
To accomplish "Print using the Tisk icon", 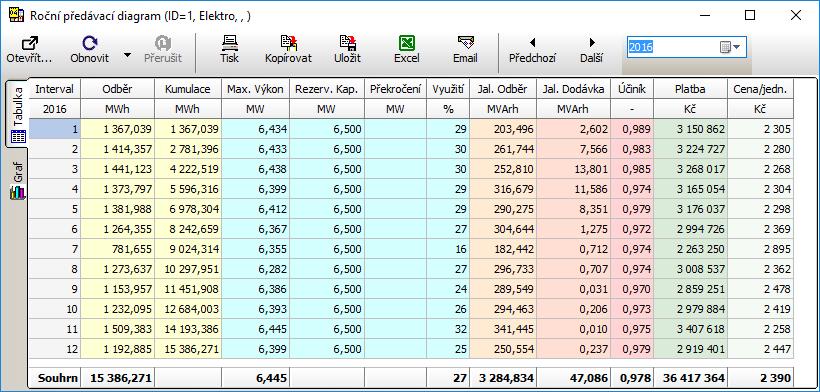I will (x=230, y=43).
